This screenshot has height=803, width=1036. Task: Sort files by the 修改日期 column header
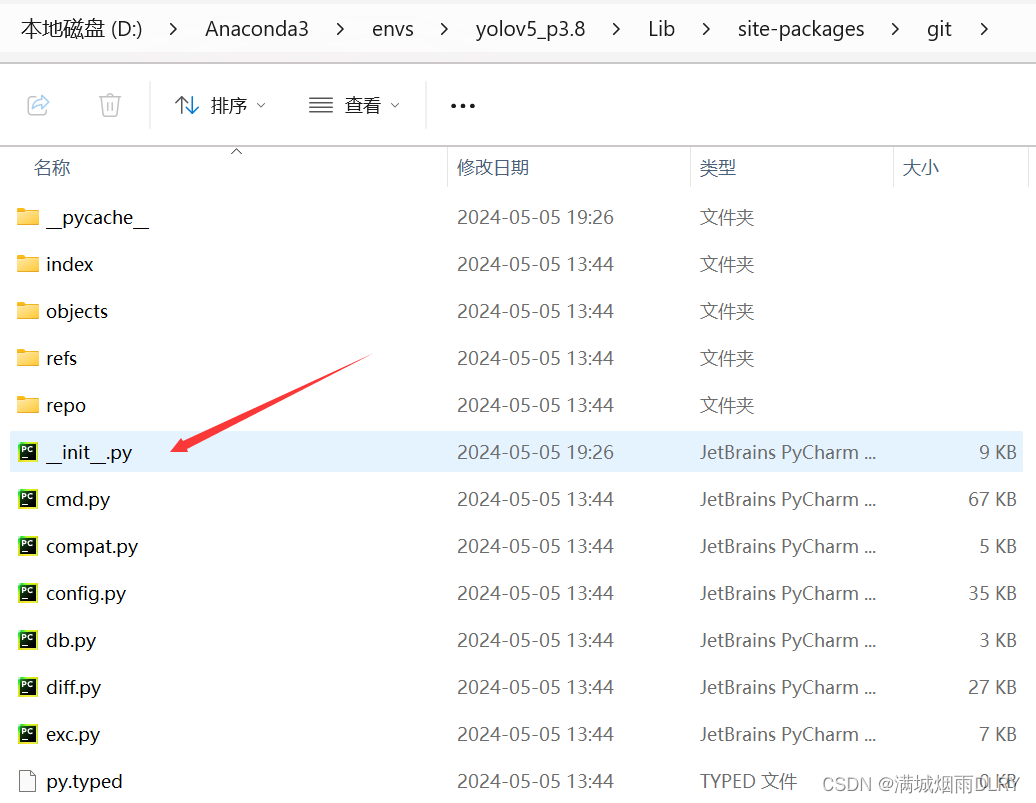[x=493, y=167]
